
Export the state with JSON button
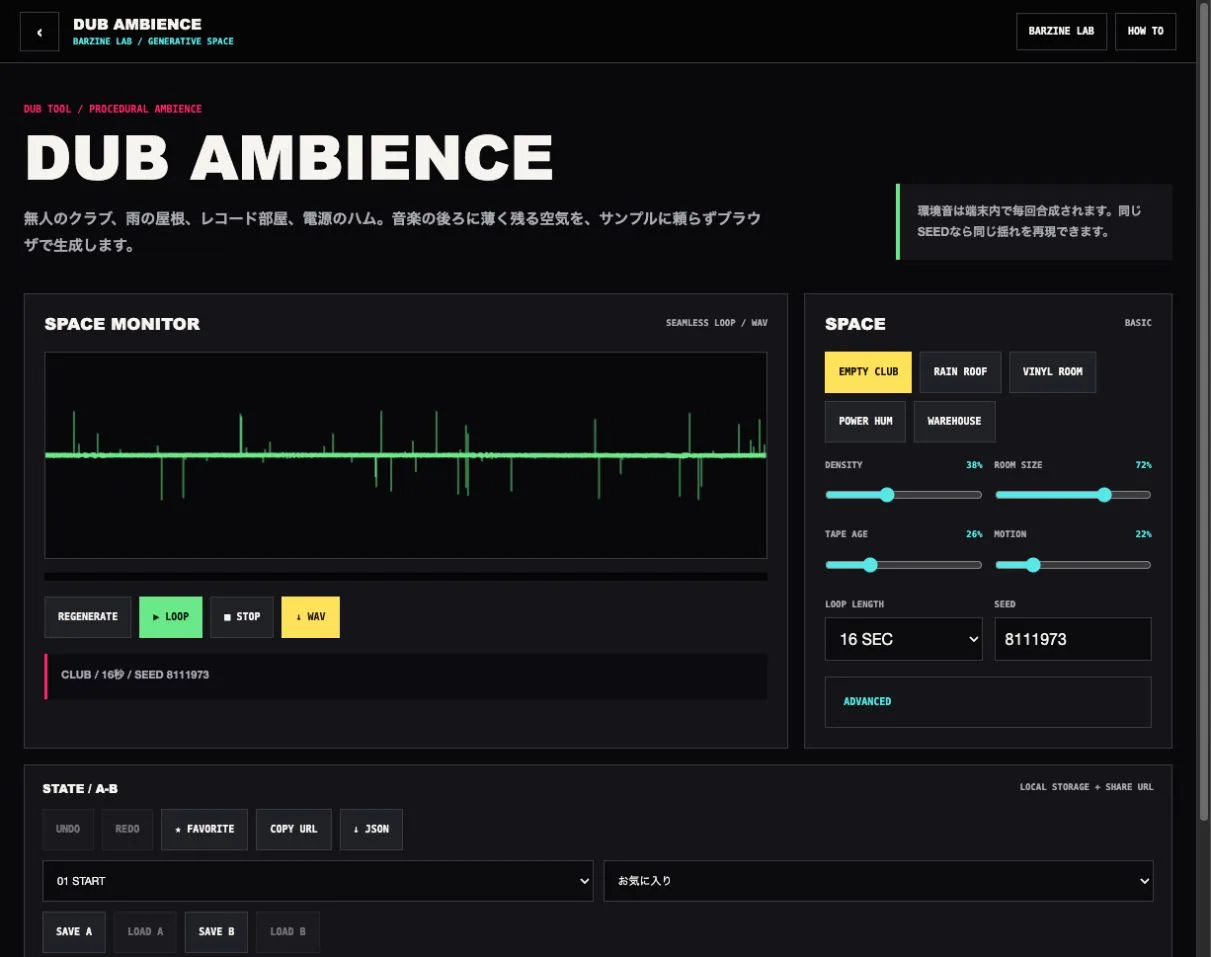tap(371, 829)
